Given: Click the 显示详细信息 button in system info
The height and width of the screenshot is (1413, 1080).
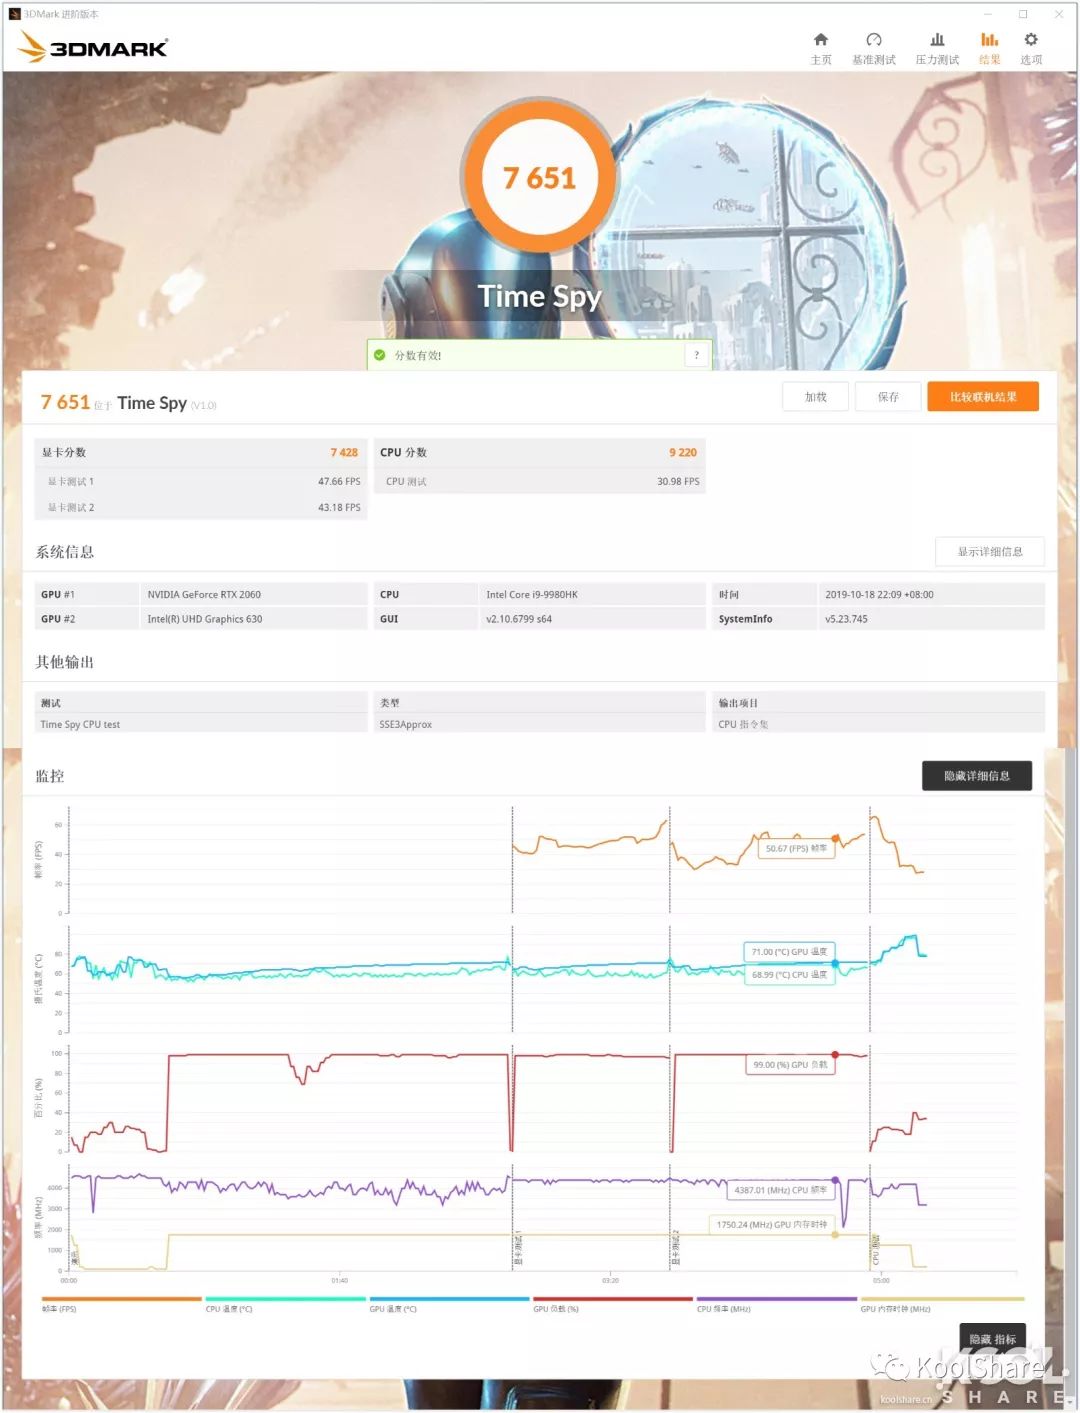Looking at the screenshot, I should tap(990, 552).
